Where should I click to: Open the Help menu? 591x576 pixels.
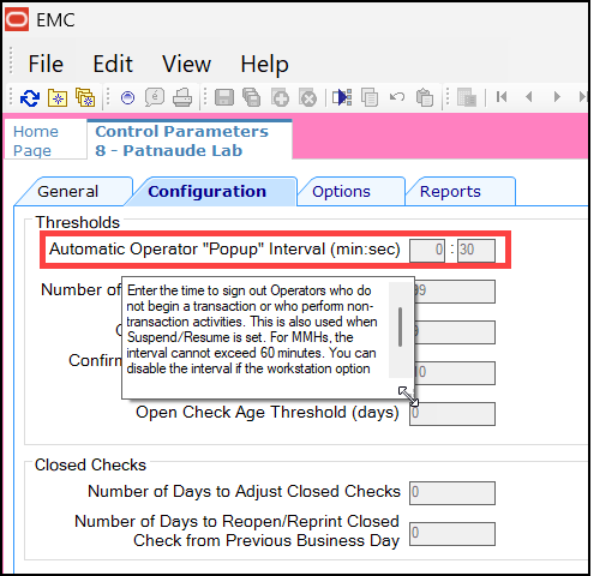tap(265, 64)
